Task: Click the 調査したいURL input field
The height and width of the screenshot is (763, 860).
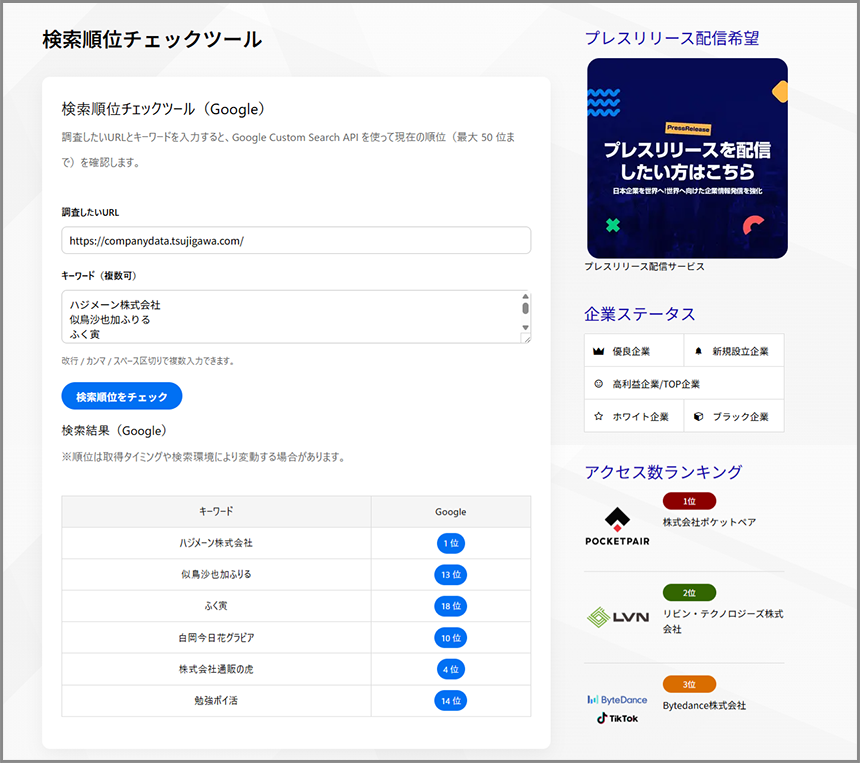Action: click(x=296, y=240)
